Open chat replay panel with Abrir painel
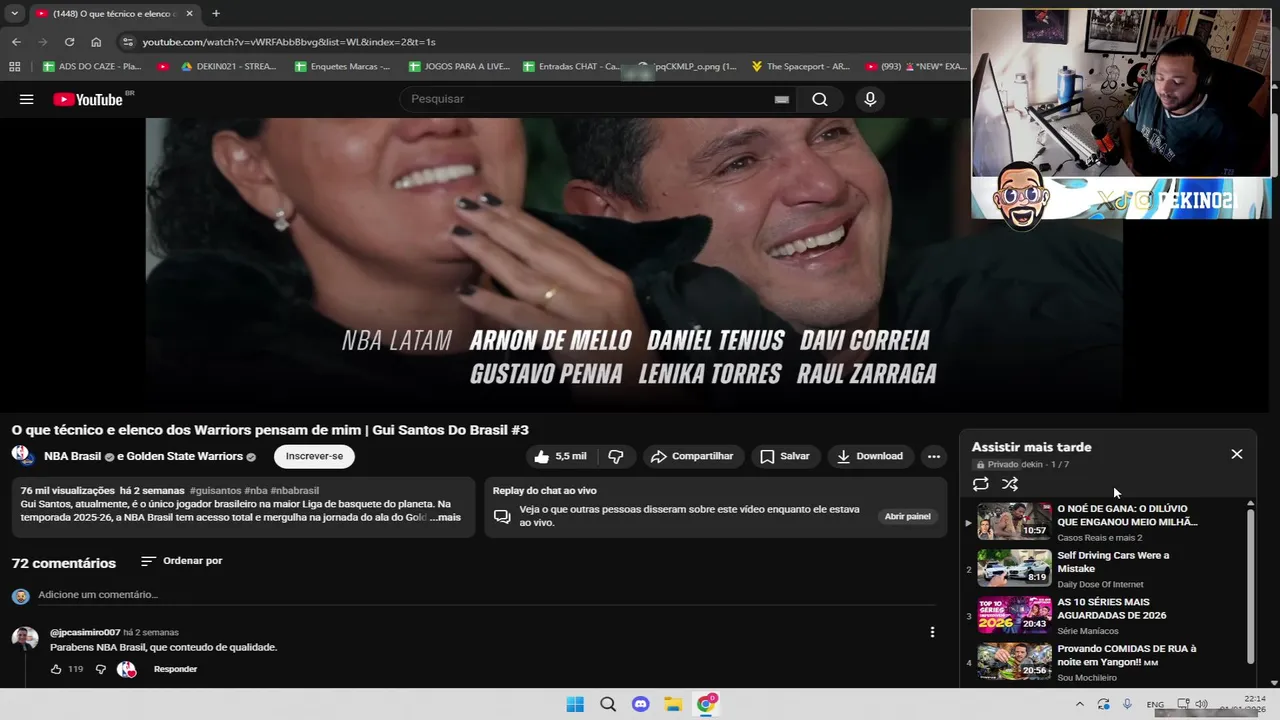The image size is (1280, 720). click(x=907, y=517)
